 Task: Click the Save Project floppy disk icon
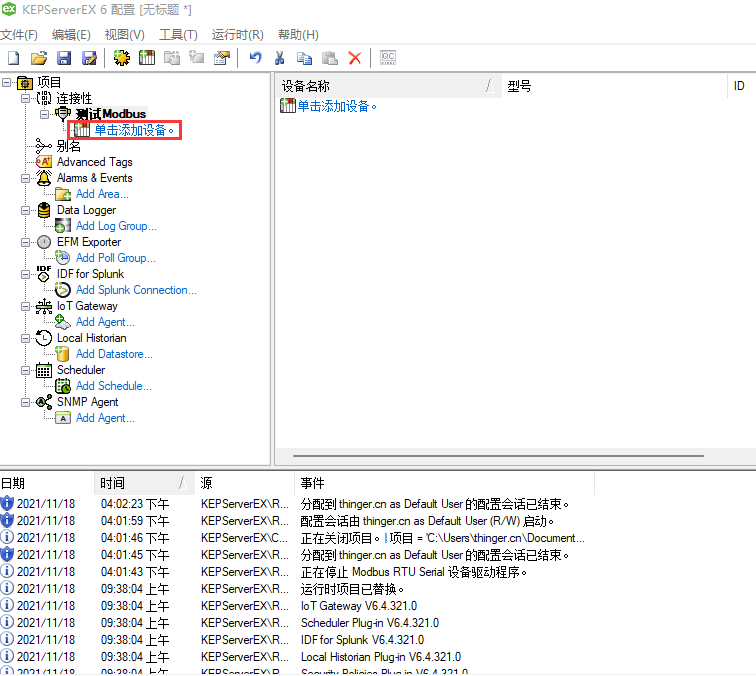point(64,58)
